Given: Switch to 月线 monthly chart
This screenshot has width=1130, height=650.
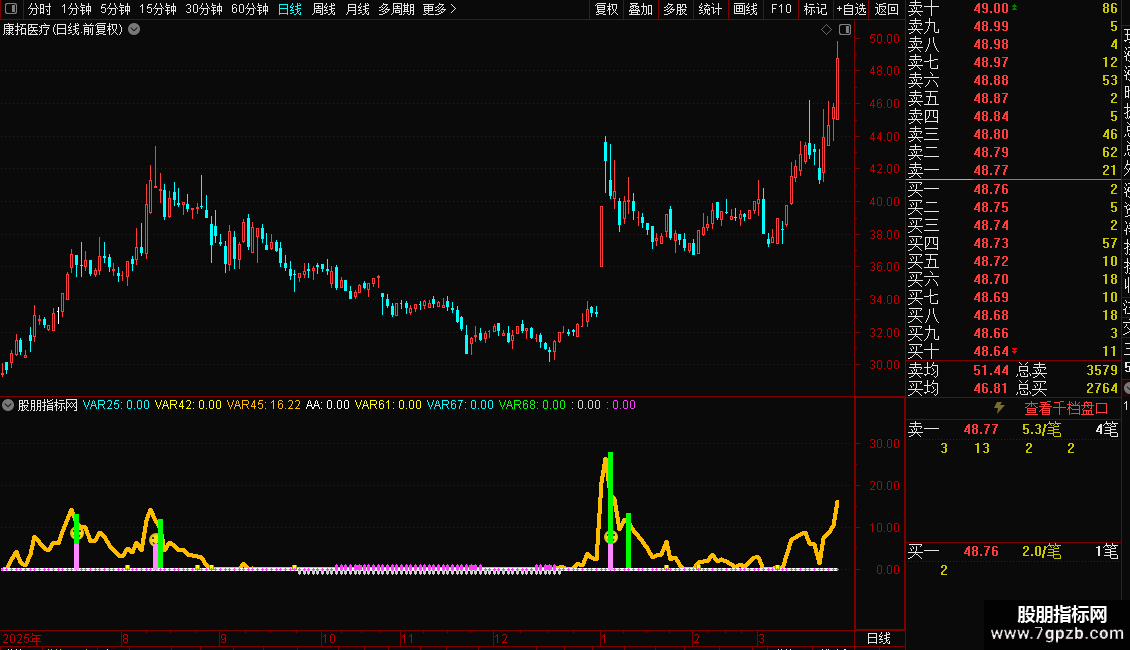Looking at the screenshot, I should pyautogui.click(x=357, y=9).
